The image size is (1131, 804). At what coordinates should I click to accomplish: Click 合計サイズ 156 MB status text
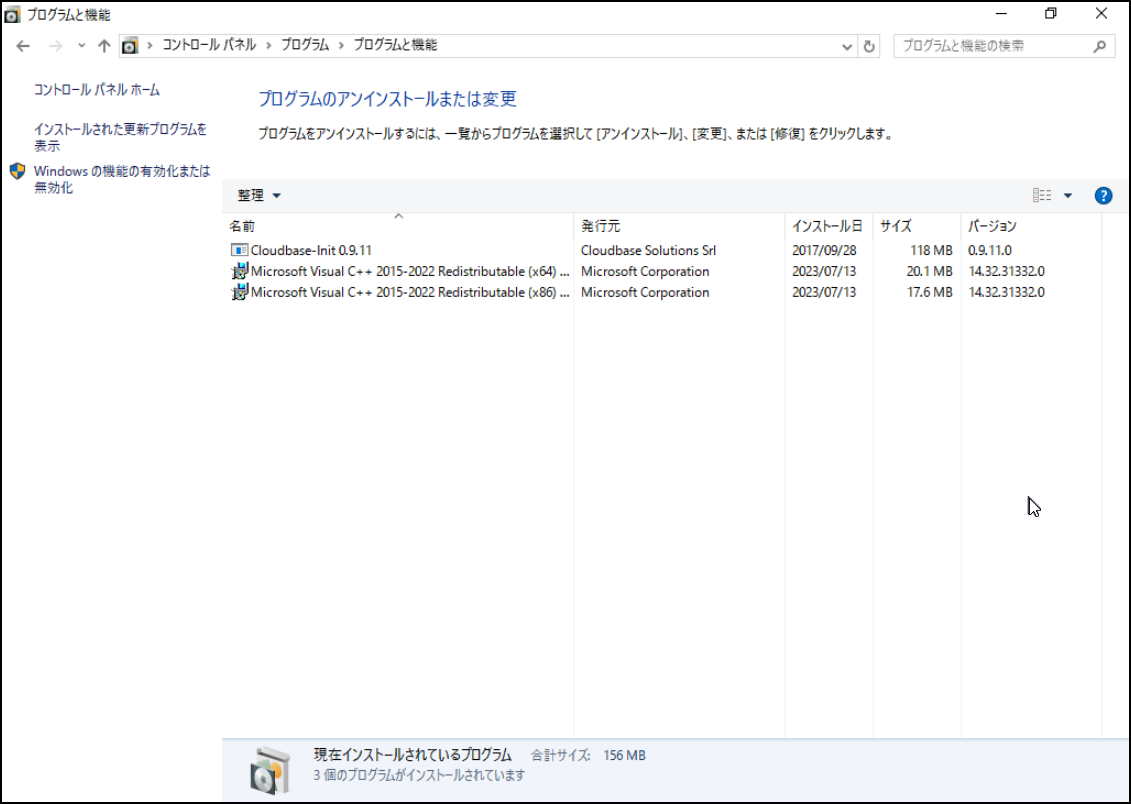pyautogui.click(x=588, y=755)
